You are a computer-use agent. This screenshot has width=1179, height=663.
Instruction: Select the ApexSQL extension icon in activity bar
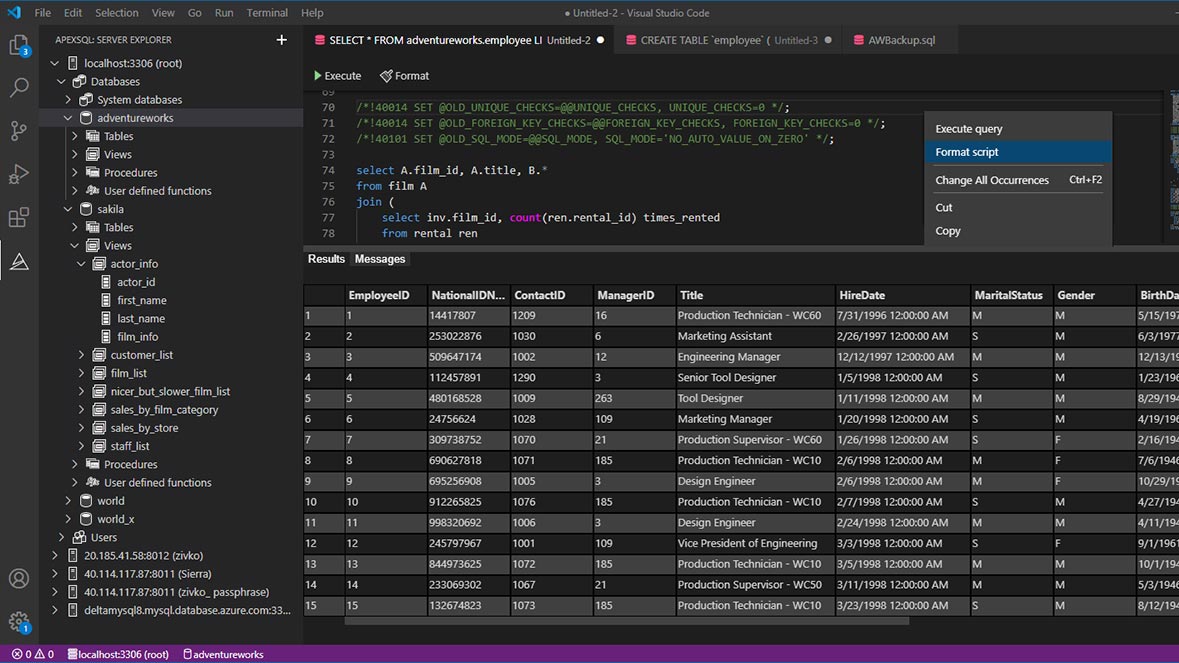[21, 262]
